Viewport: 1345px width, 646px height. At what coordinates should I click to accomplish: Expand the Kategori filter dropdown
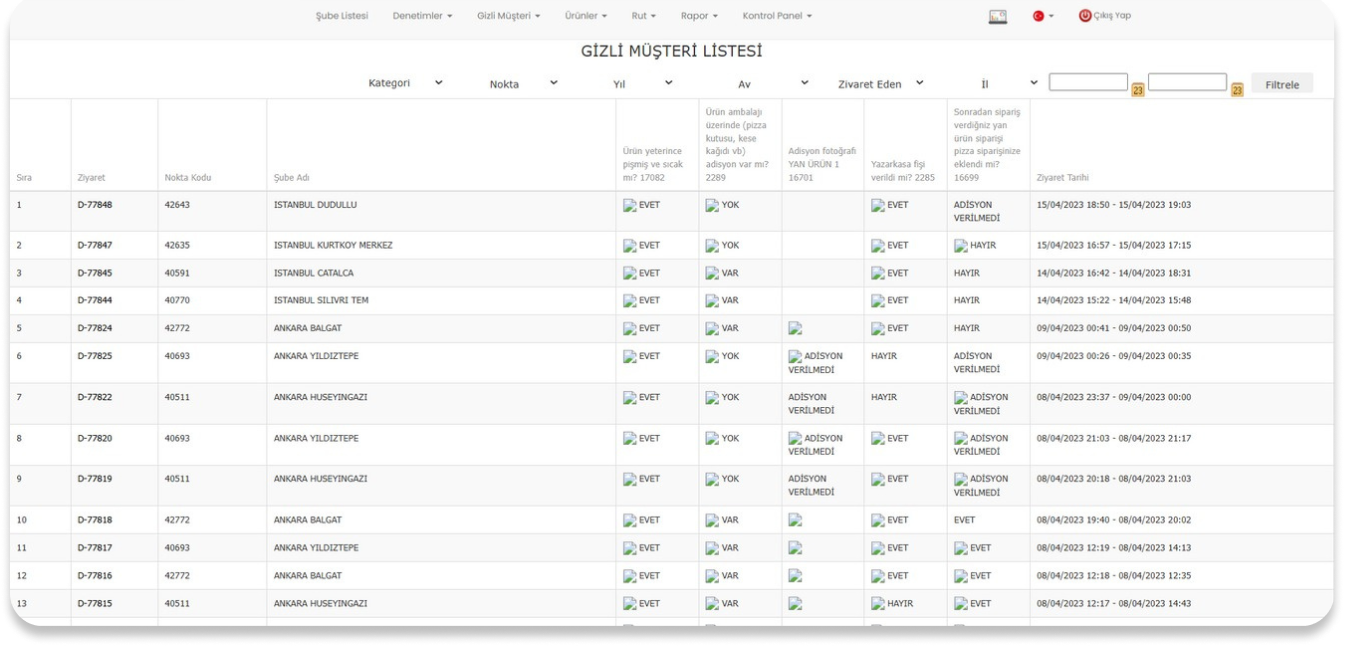click(x=405, y=83)
